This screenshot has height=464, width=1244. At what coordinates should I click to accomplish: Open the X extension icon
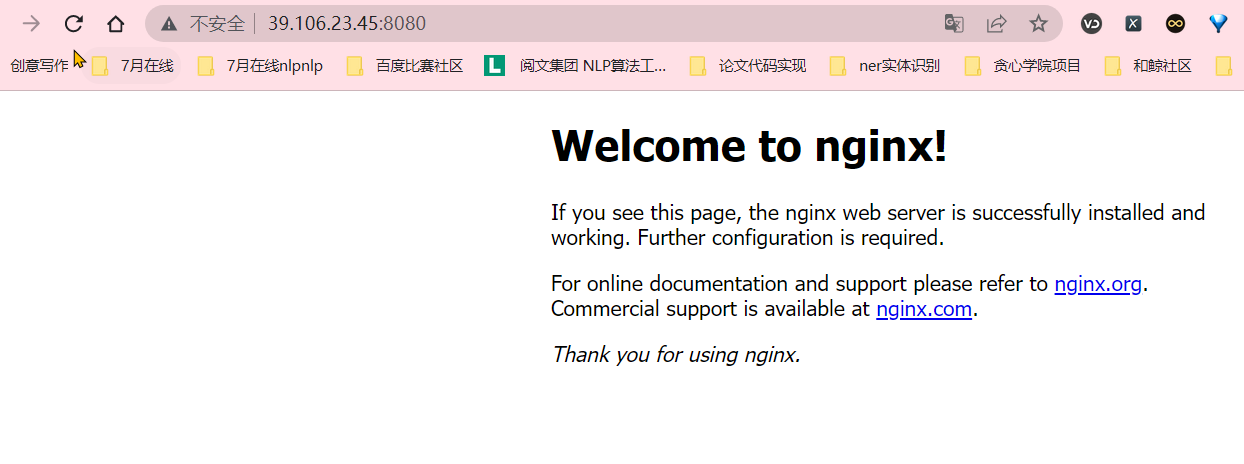point(1133,23)
